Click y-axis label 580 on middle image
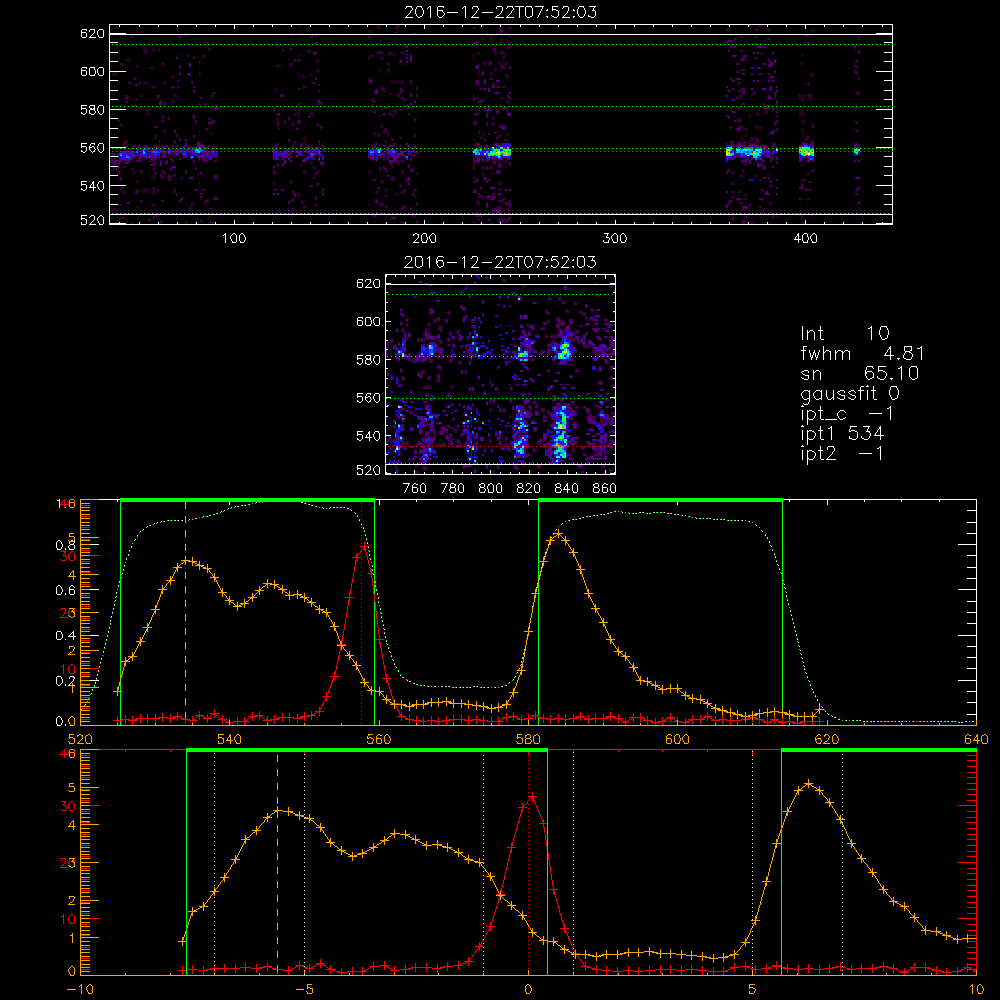 tap(368, 360)
